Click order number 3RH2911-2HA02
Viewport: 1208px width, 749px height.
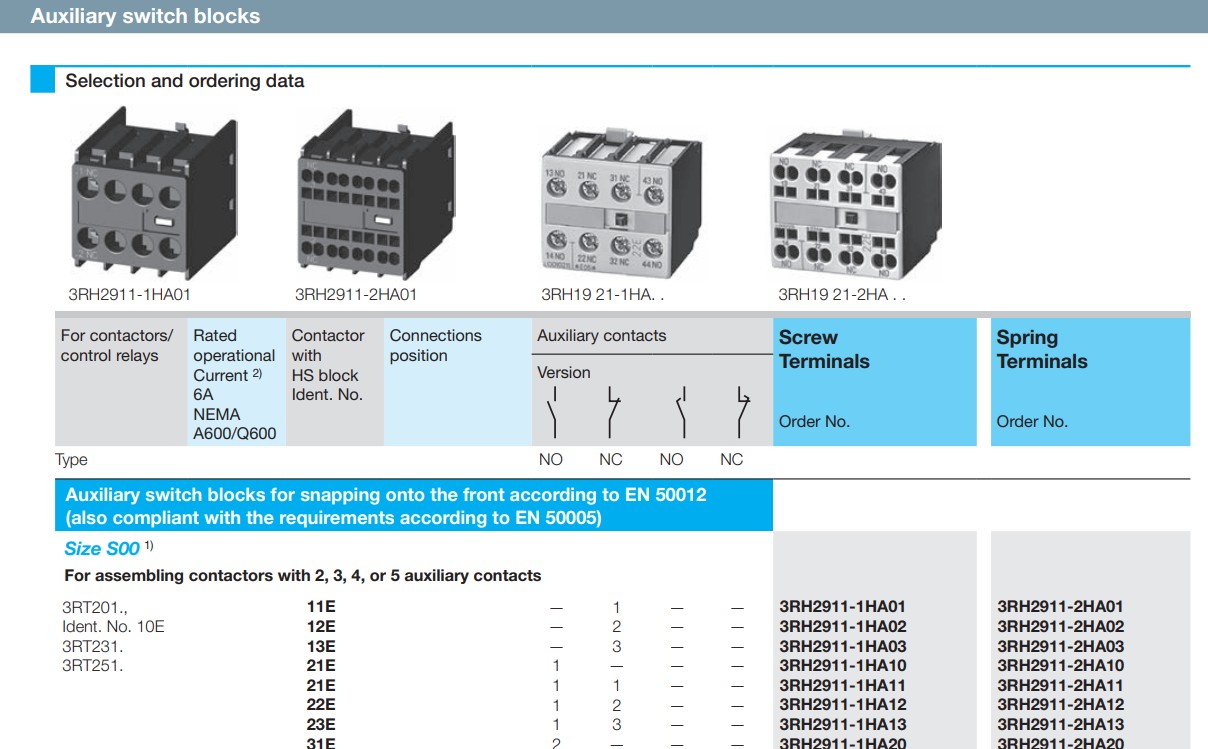[x=1060, y=627]
